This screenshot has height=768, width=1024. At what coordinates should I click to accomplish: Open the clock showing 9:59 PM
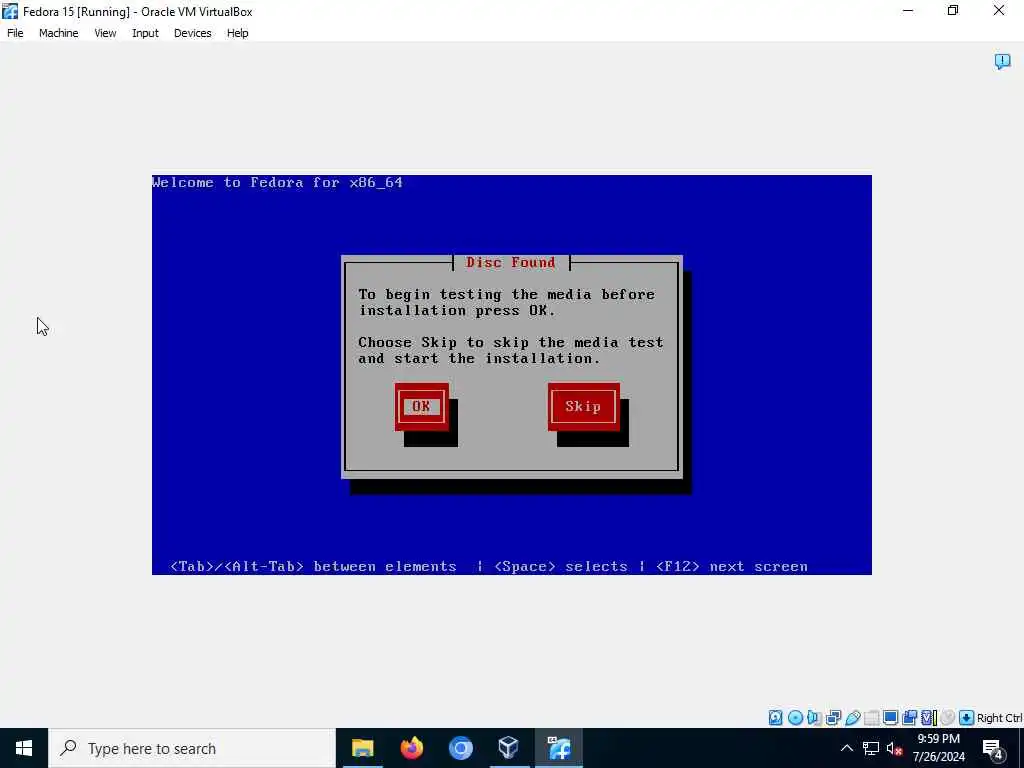click(x=938, y=748)
